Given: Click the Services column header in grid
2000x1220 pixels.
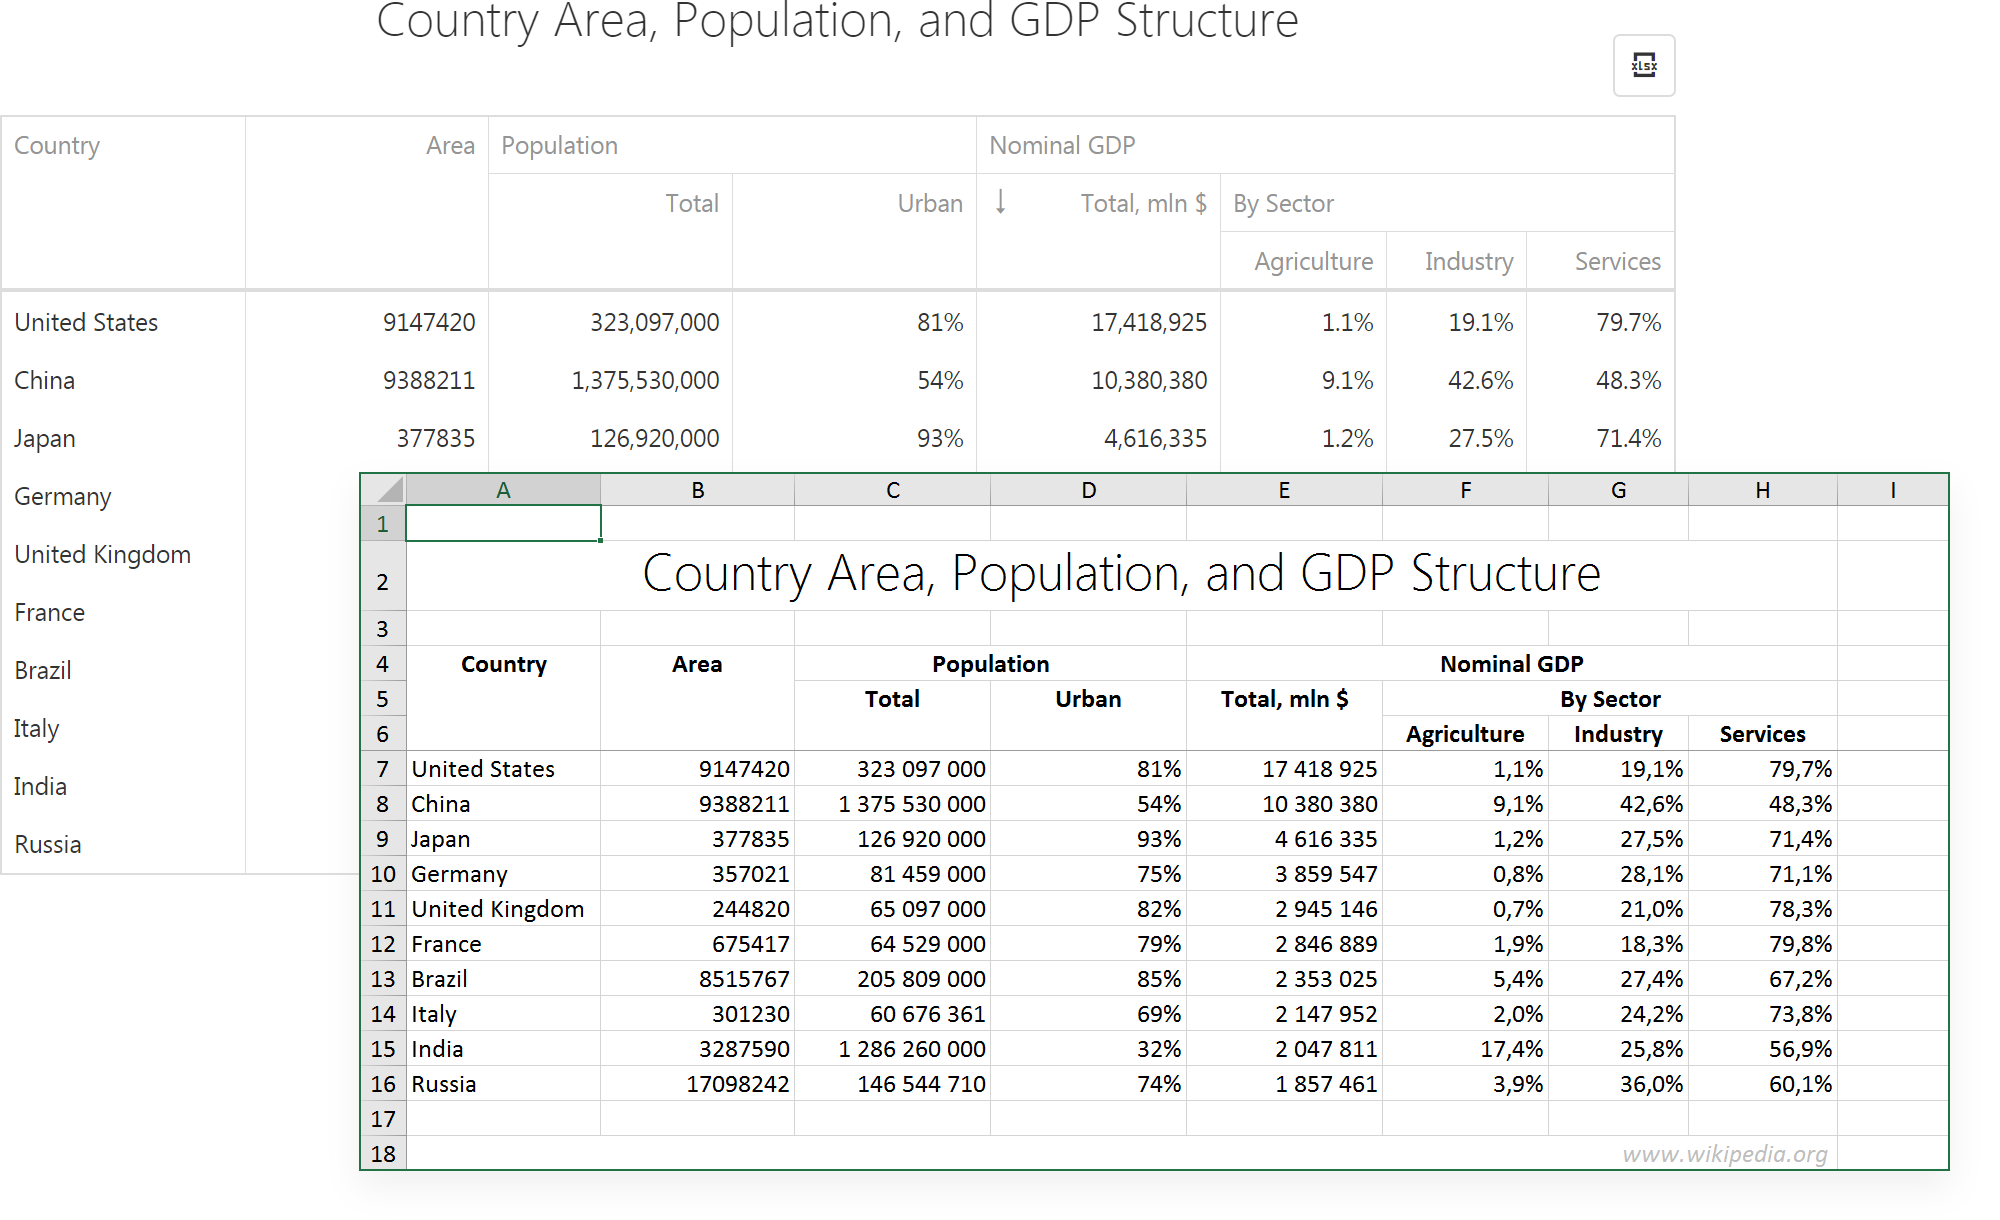Looking at the screenshot, I should click(1600, 261).
